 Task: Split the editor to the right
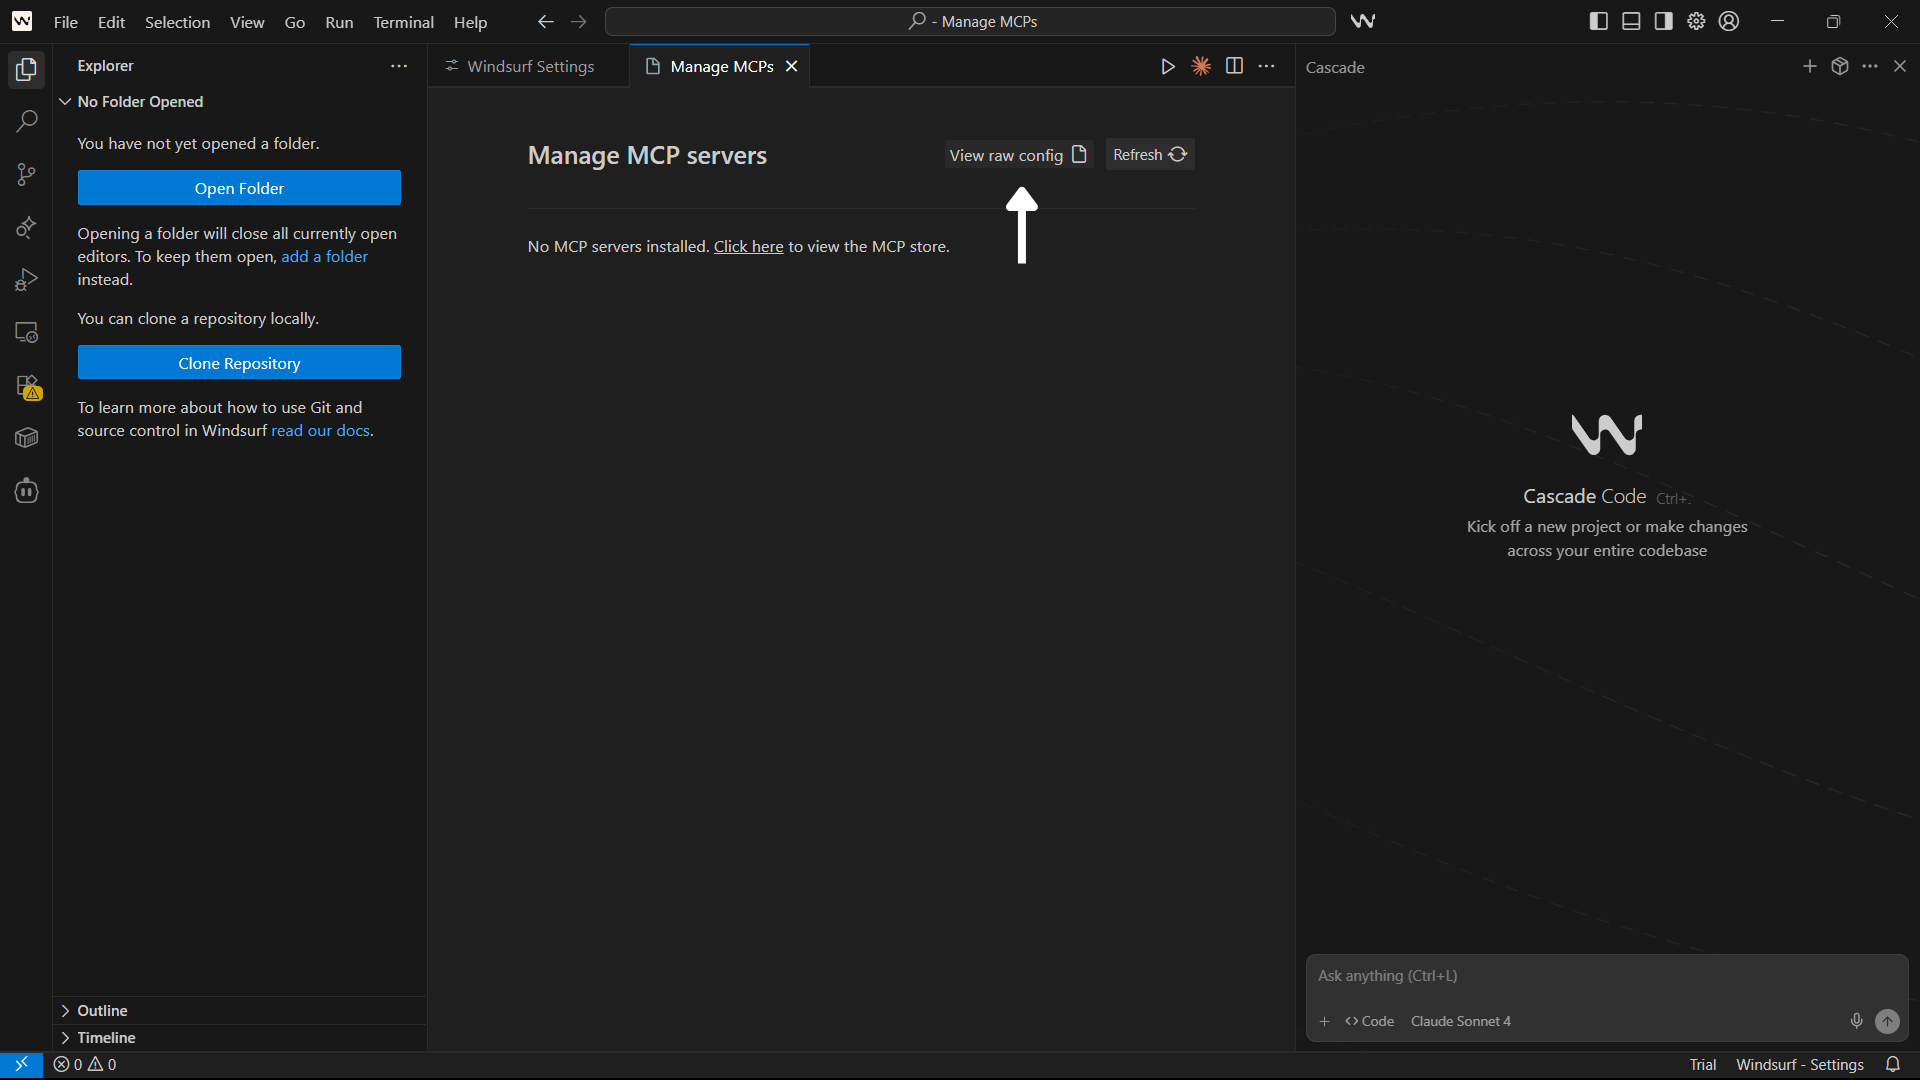tap(1234, 66)
